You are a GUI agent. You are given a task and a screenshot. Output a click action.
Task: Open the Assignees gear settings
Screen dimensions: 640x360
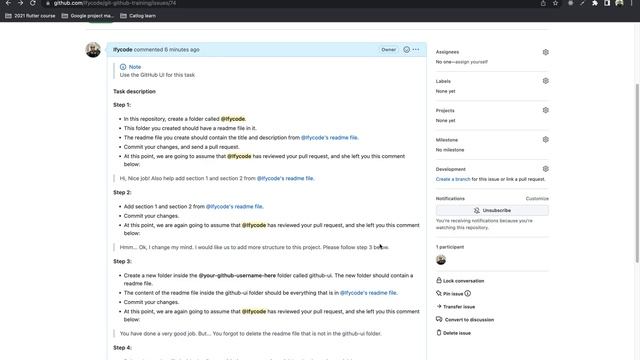pyautogui.click(x=546, y=52)
